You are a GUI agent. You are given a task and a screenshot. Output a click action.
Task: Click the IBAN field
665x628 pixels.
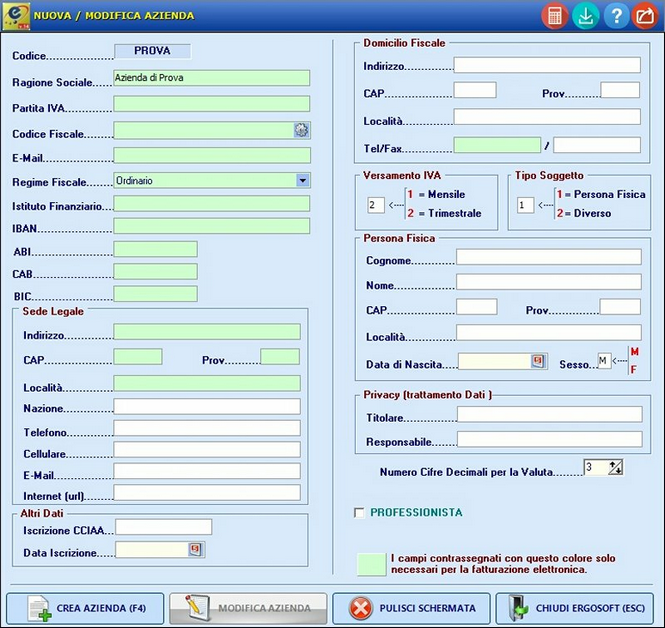click(x=212, y=226)
